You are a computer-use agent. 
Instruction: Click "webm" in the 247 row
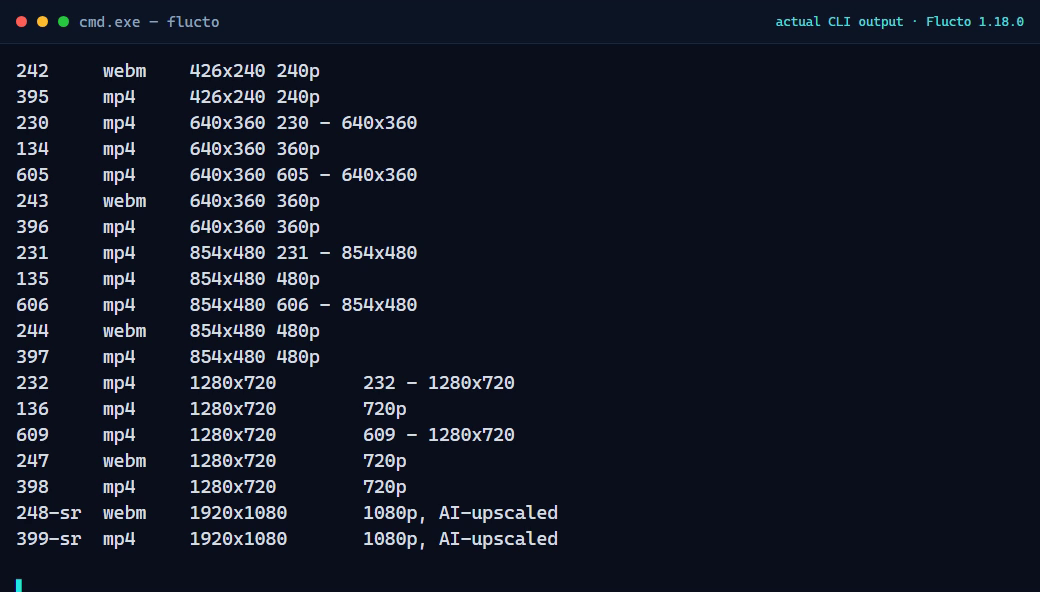click(125, 461)
